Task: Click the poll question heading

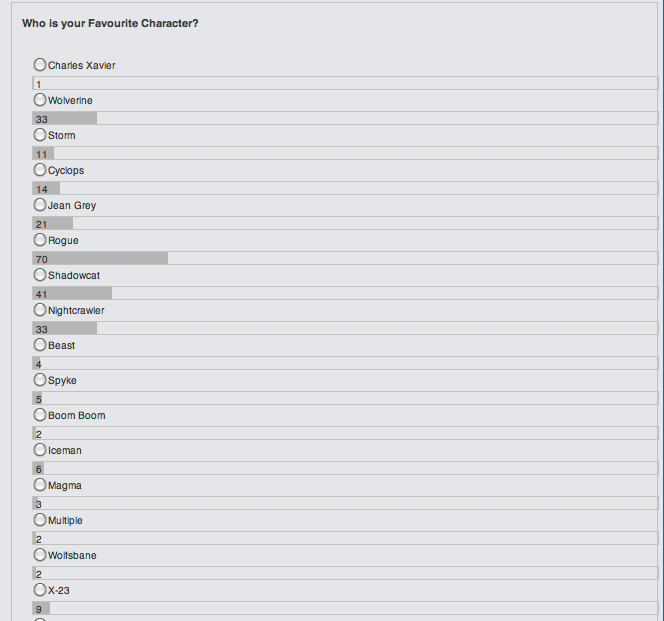Action: (x=110, y=23)
